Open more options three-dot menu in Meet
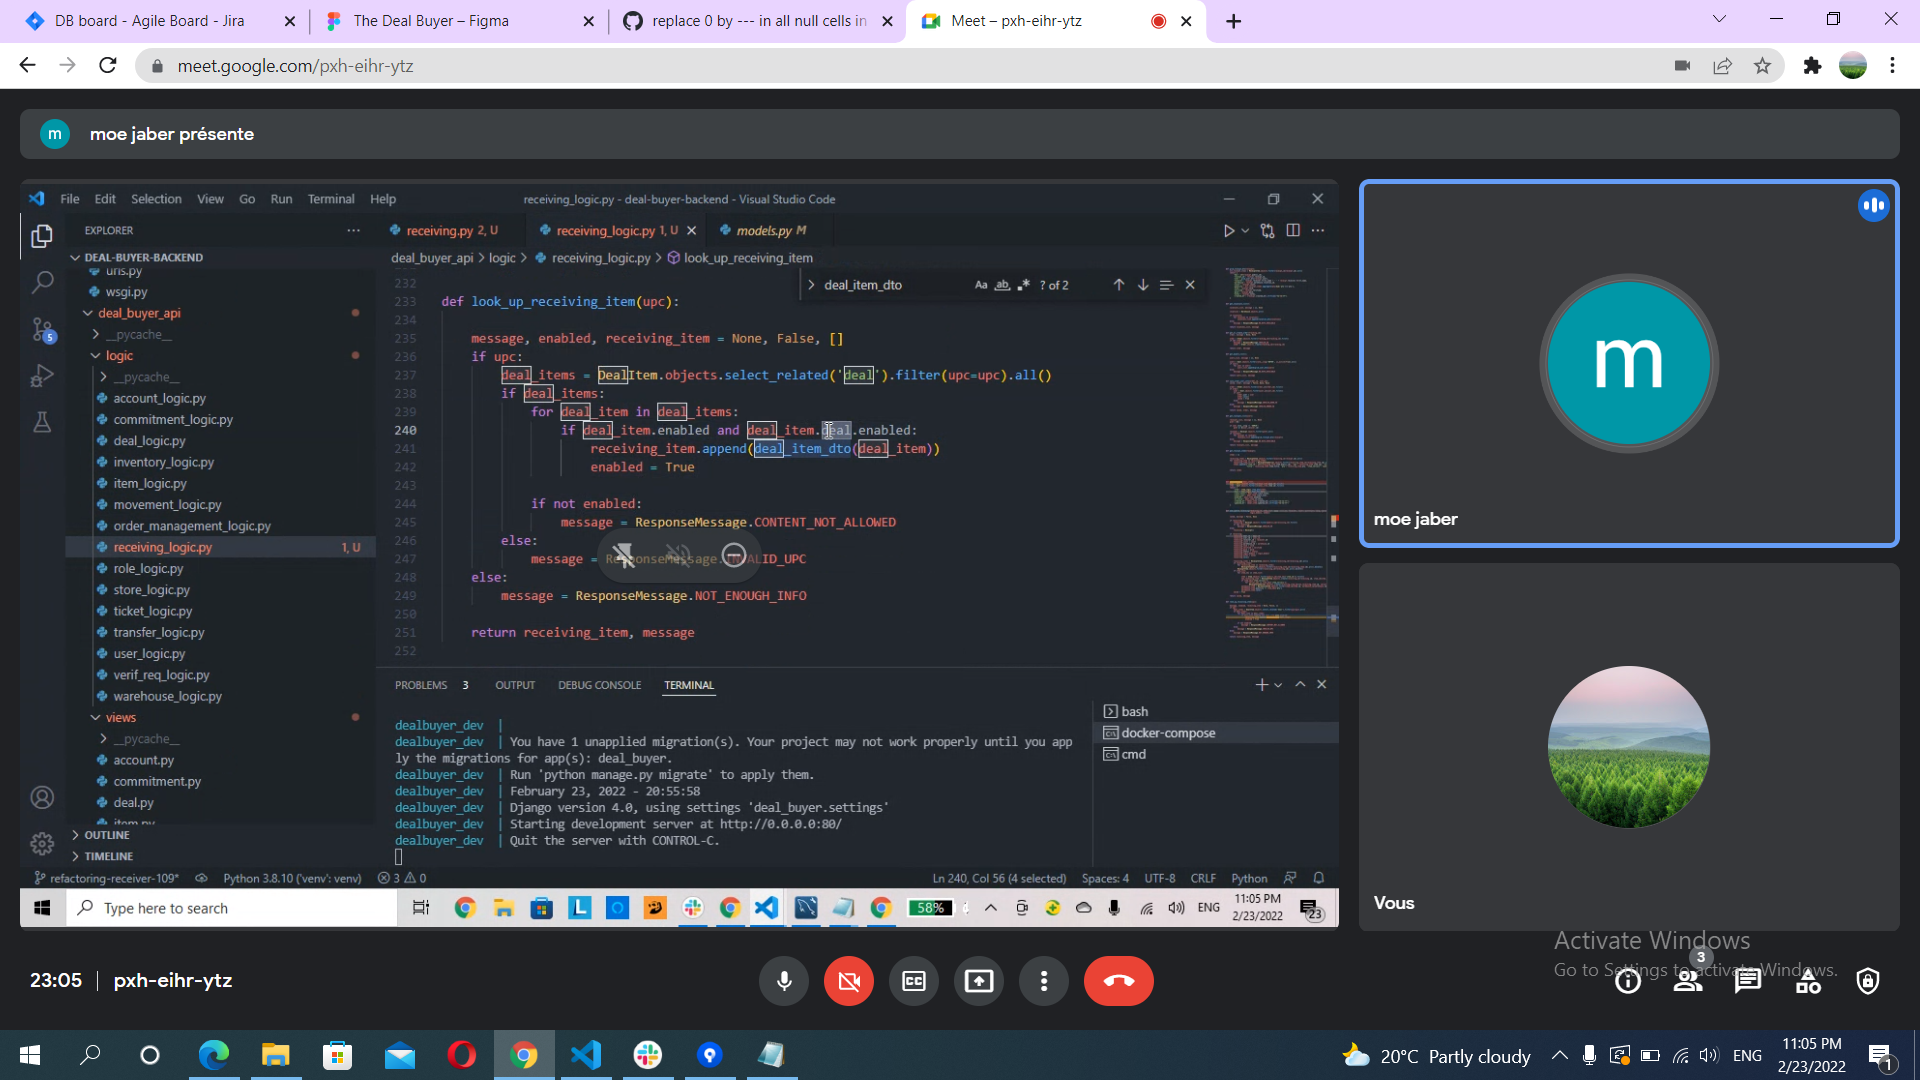 (x=1043, y=981)
